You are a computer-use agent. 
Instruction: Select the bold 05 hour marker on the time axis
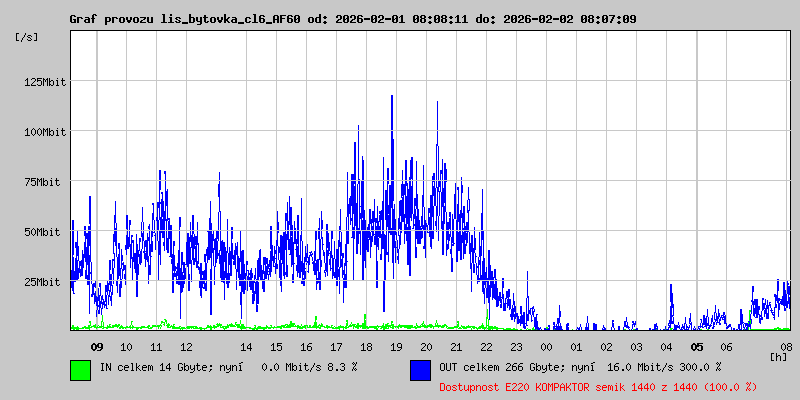(x=696, y=347)
